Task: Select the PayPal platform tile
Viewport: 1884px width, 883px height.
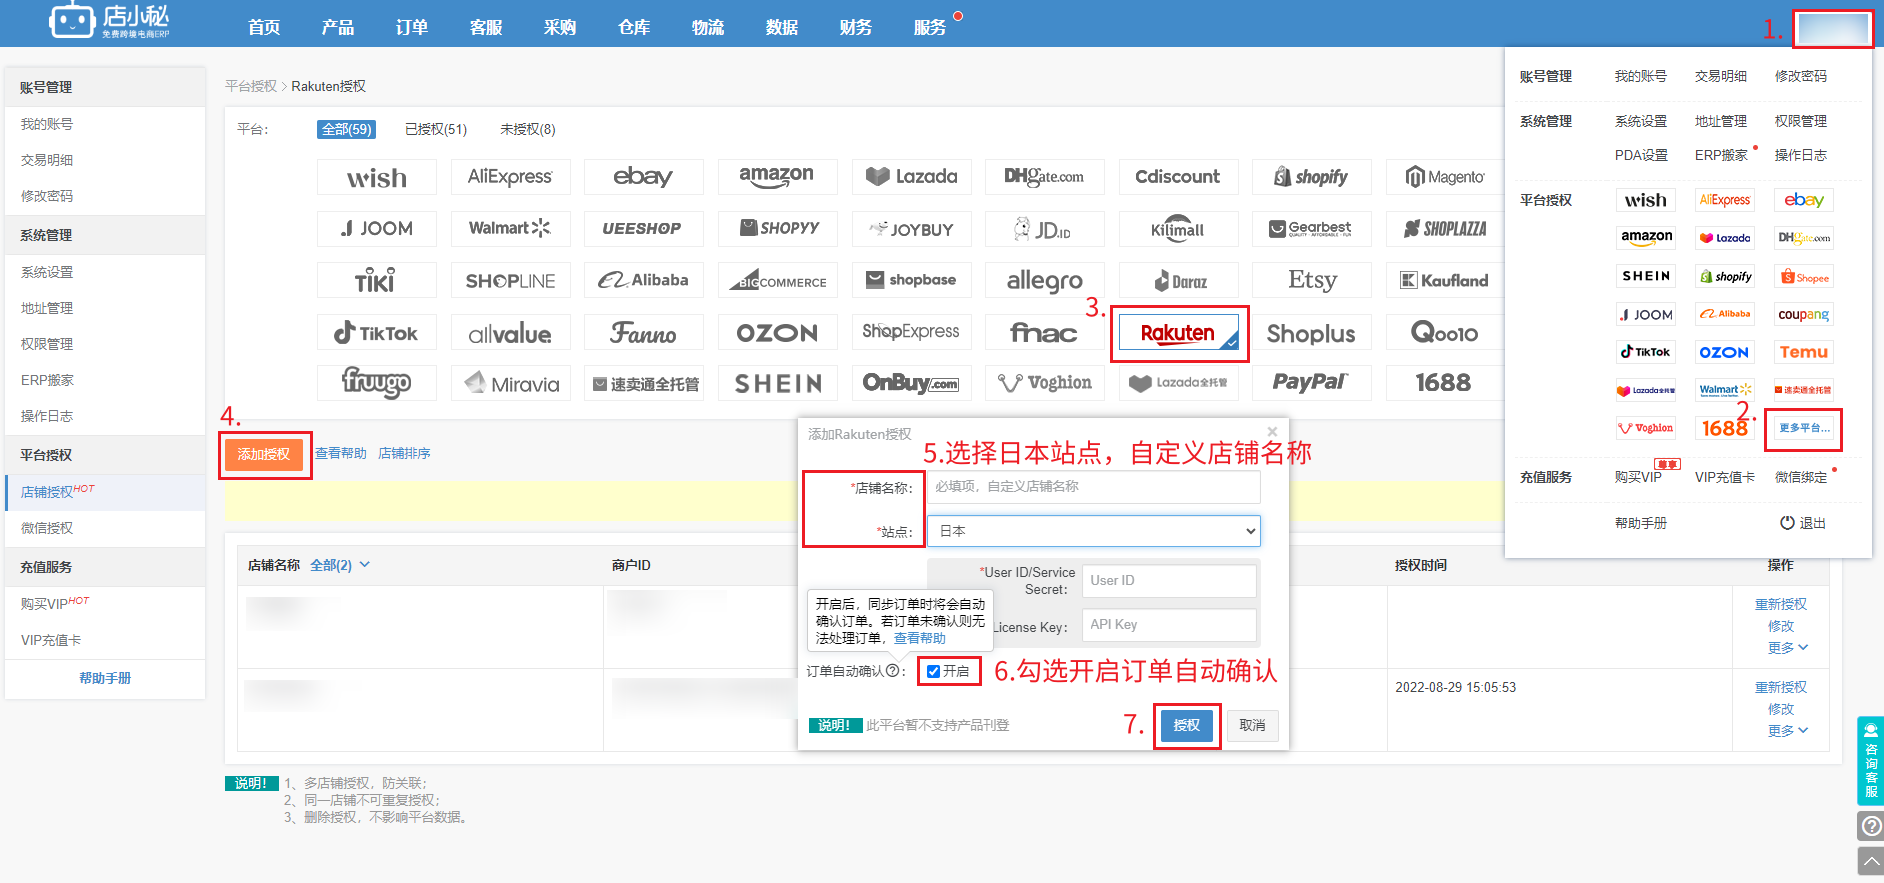Action: (1311, 383)
